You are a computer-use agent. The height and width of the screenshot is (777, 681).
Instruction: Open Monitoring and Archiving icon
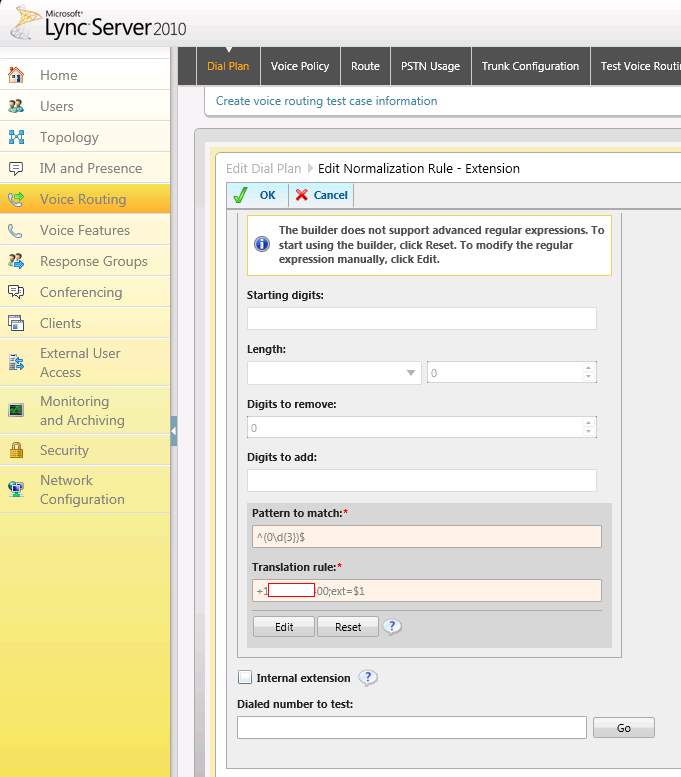tap(16, 410)
